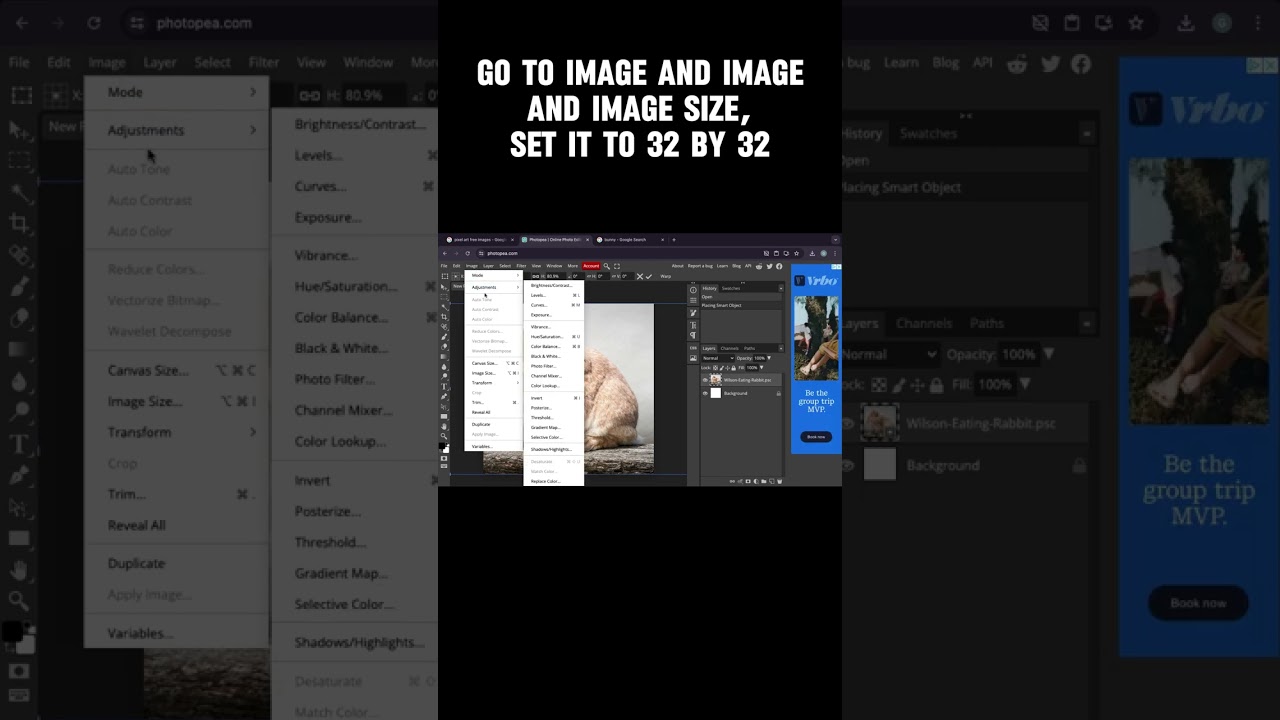Viewport: 1280px width, 720px height.
Task: Open the Info panel icon in the small inset
Action: [693, 289]
